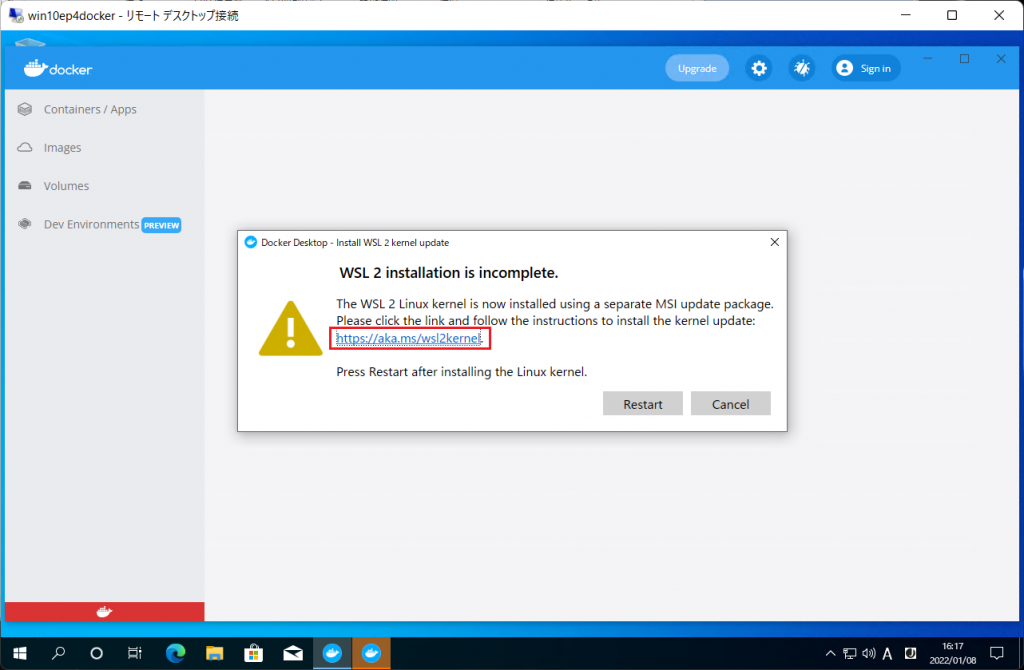Open taskbar search magnifier
Viewport: 1024px width, 670px height.
click(59, 653)
